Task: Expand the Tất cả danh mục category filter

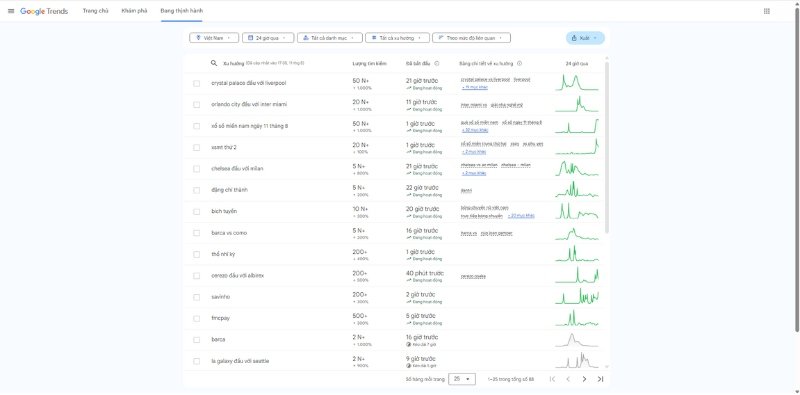Action: (330, 38)
